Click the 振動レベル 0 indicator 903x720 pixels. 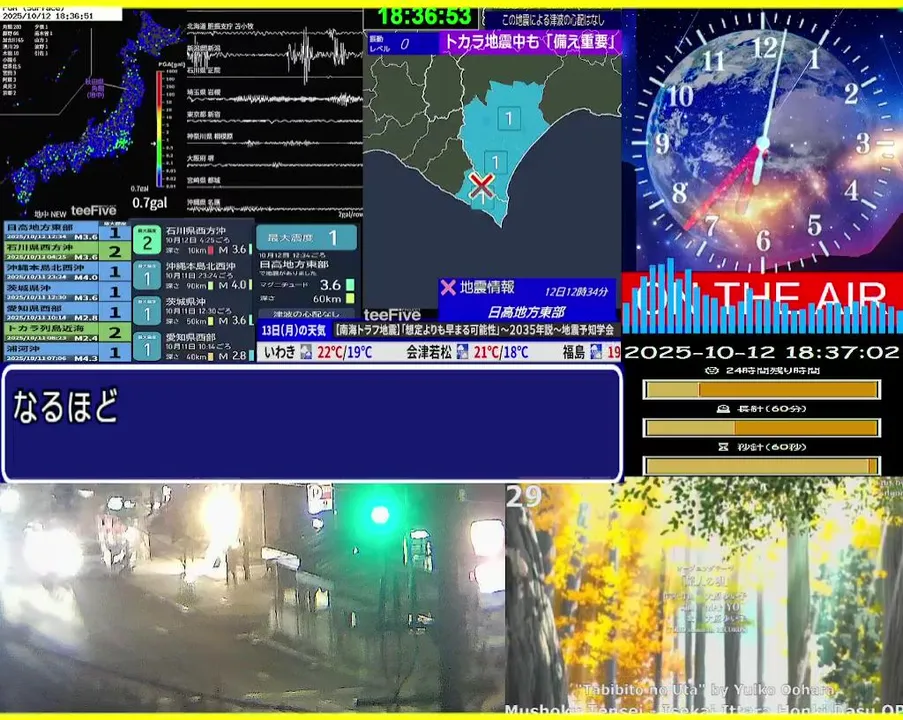tap(402, 43)
